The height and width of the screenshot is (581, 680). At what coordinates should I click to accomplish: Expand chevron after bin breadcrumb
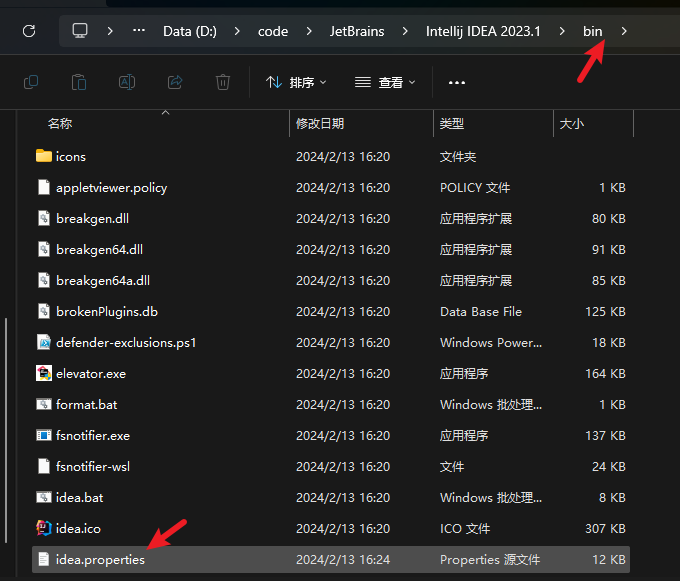[x=624, y=31]
